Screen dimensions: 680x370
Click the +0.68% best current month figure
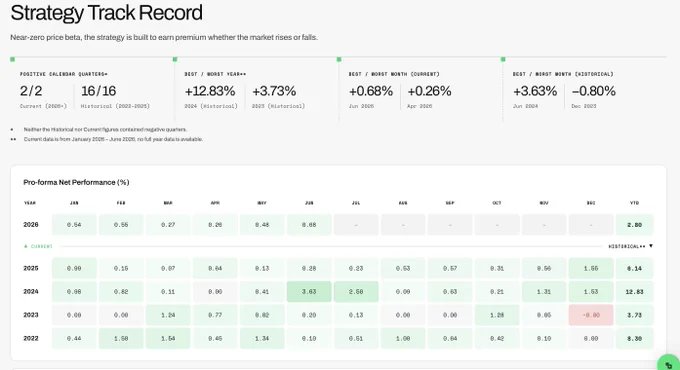click(x=371, y=91)
